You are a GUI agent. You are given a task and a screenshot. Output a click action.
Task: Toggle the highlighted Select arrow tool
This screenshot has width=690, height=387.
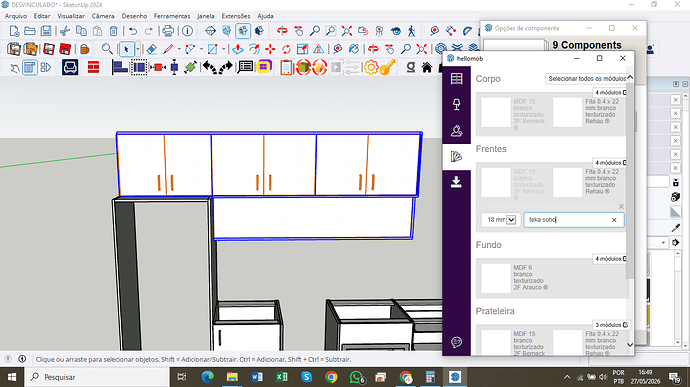pos(126,49)
